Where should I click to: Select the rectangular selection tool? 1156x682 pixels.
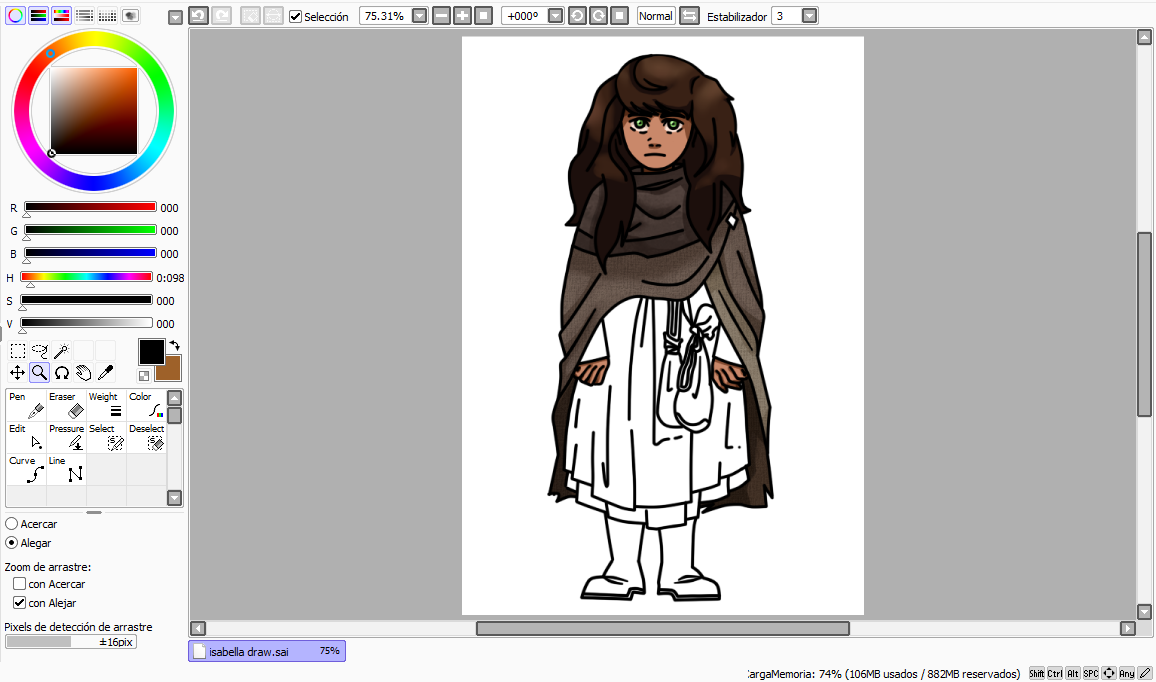pyautogui.click(x=18, y=351)
